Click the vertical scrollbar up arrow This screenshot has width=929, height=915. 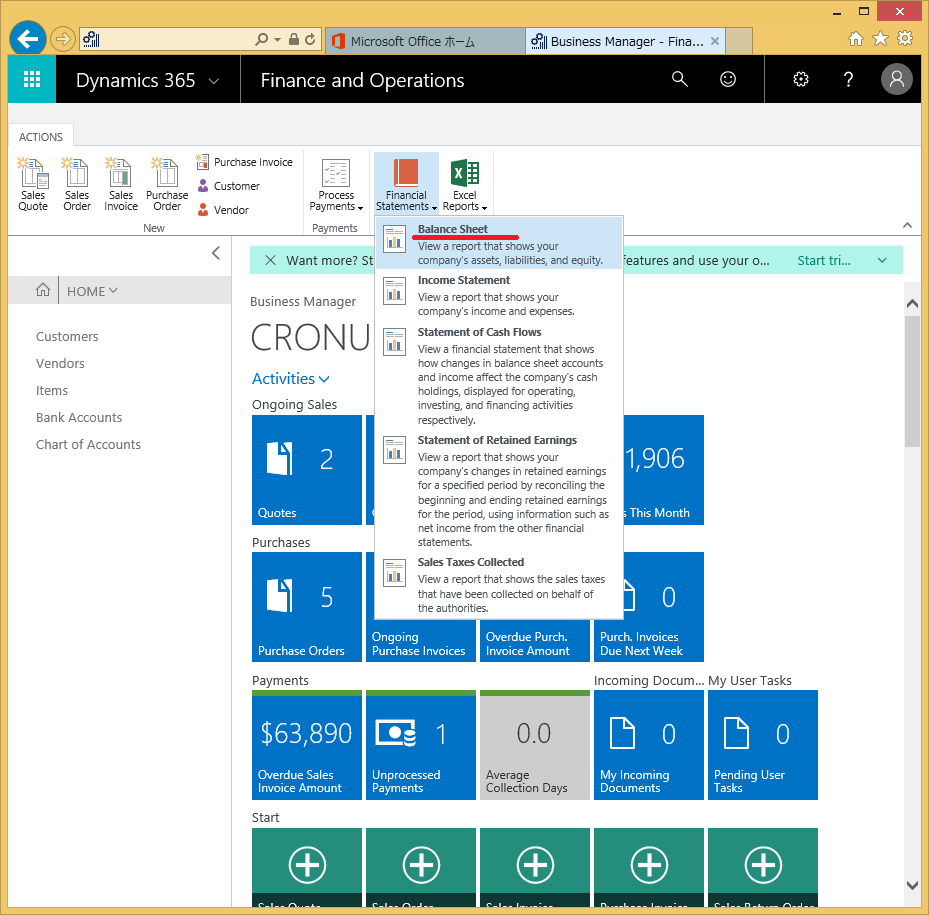pos(912,303)
